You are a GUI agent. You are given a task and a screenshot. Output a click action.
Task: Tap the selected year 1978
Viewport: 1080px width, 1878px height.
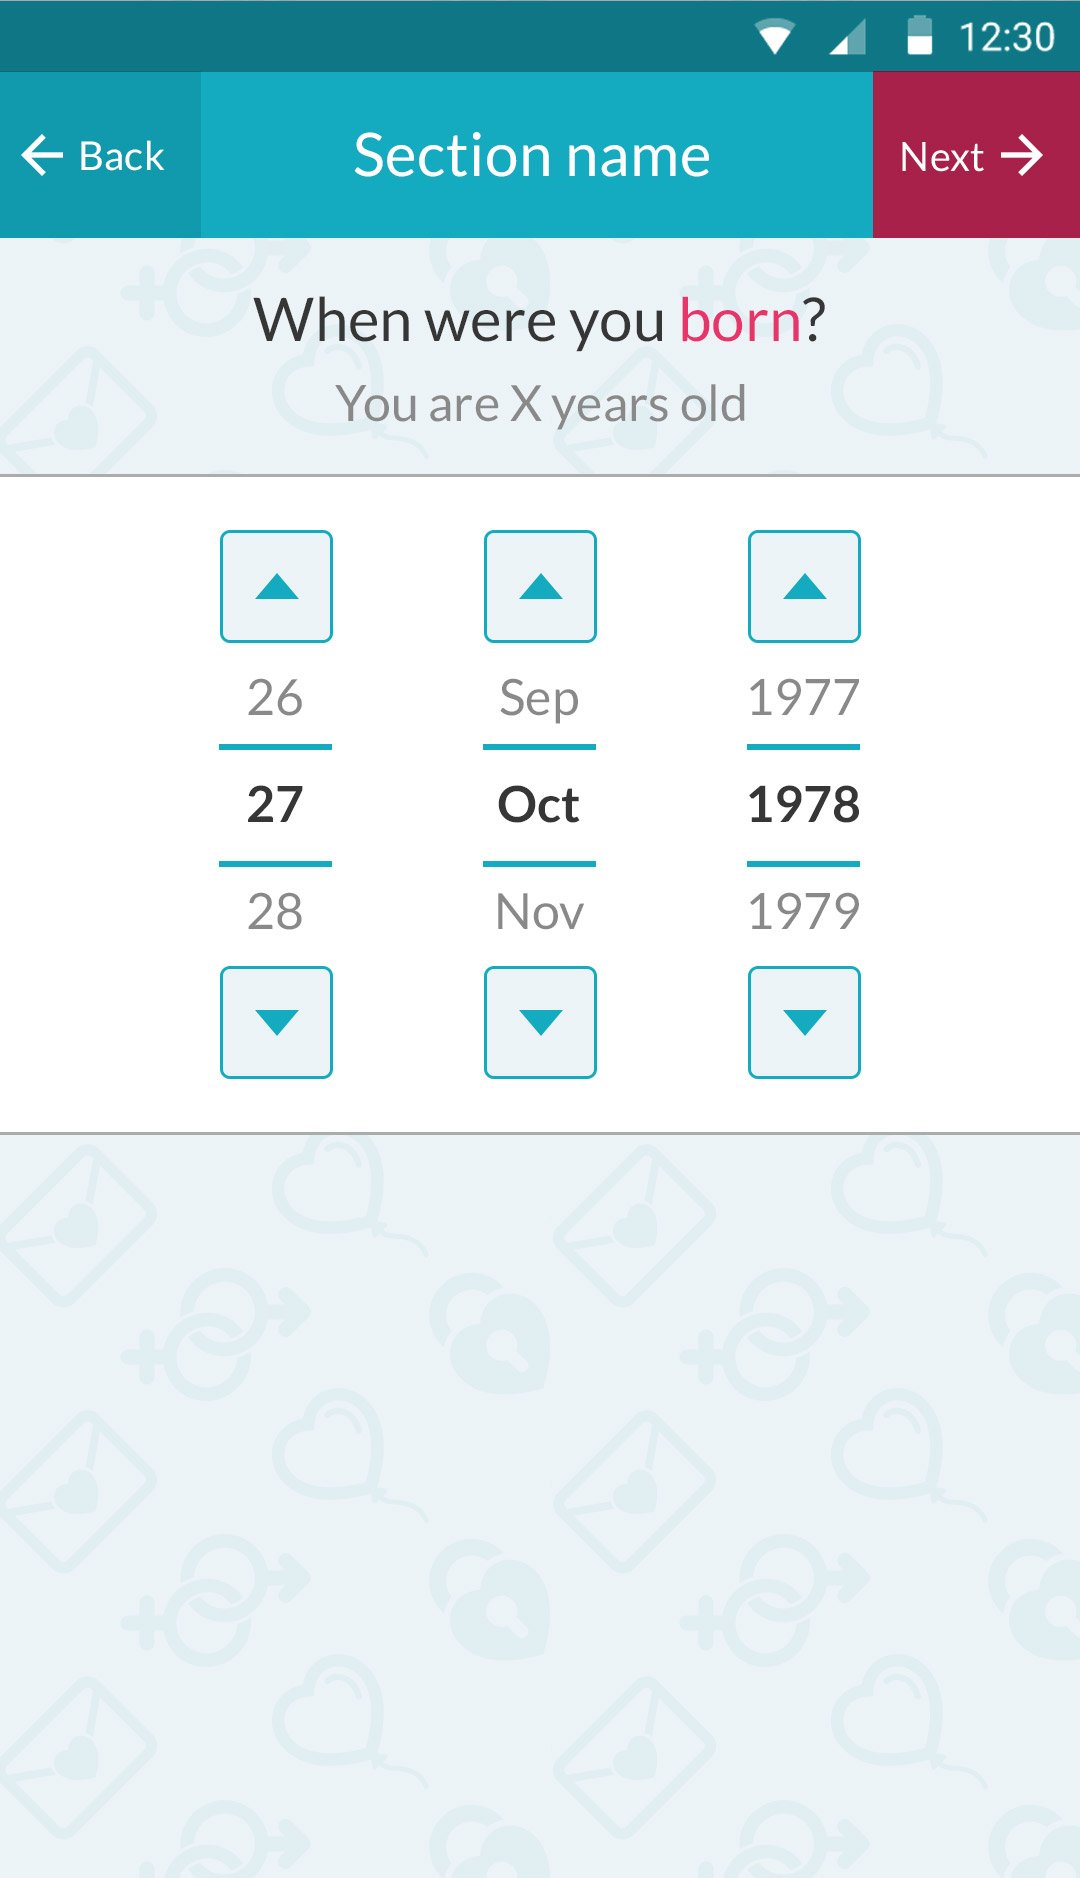click(x=803, y=804)
